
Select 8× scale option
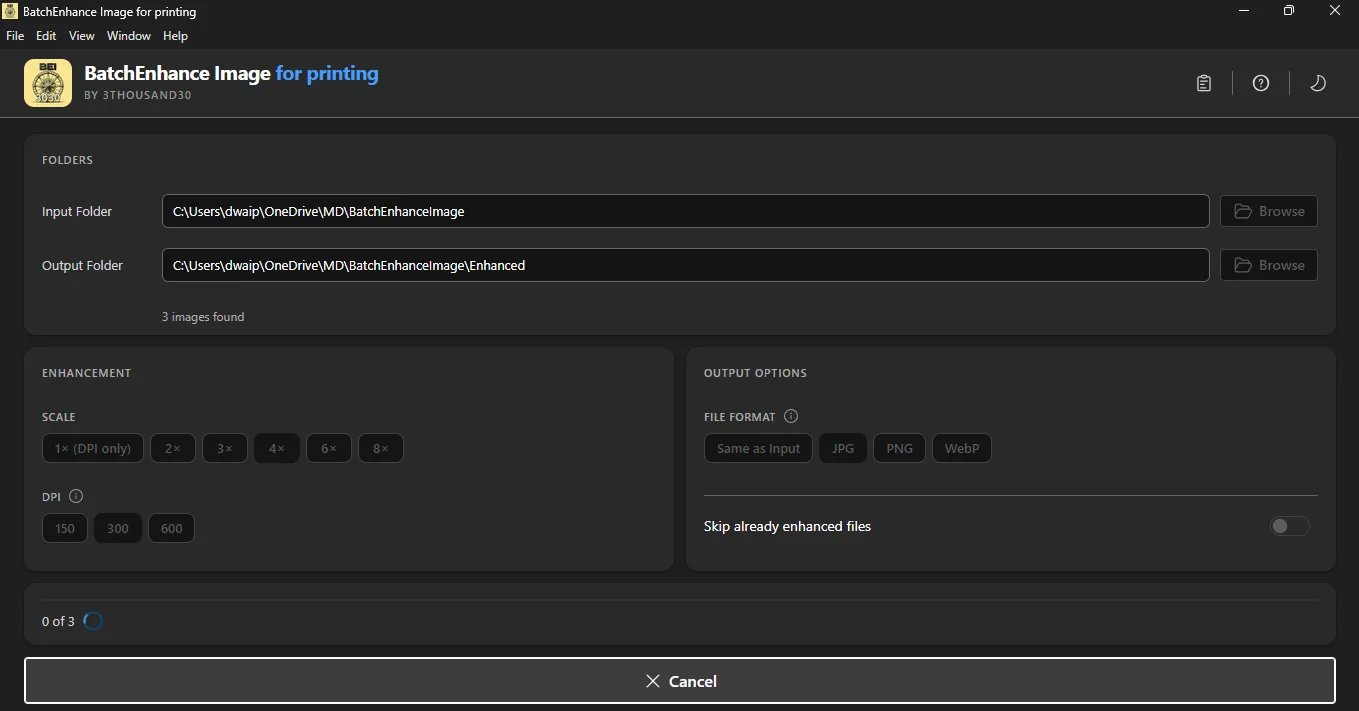tap(381, 448)
